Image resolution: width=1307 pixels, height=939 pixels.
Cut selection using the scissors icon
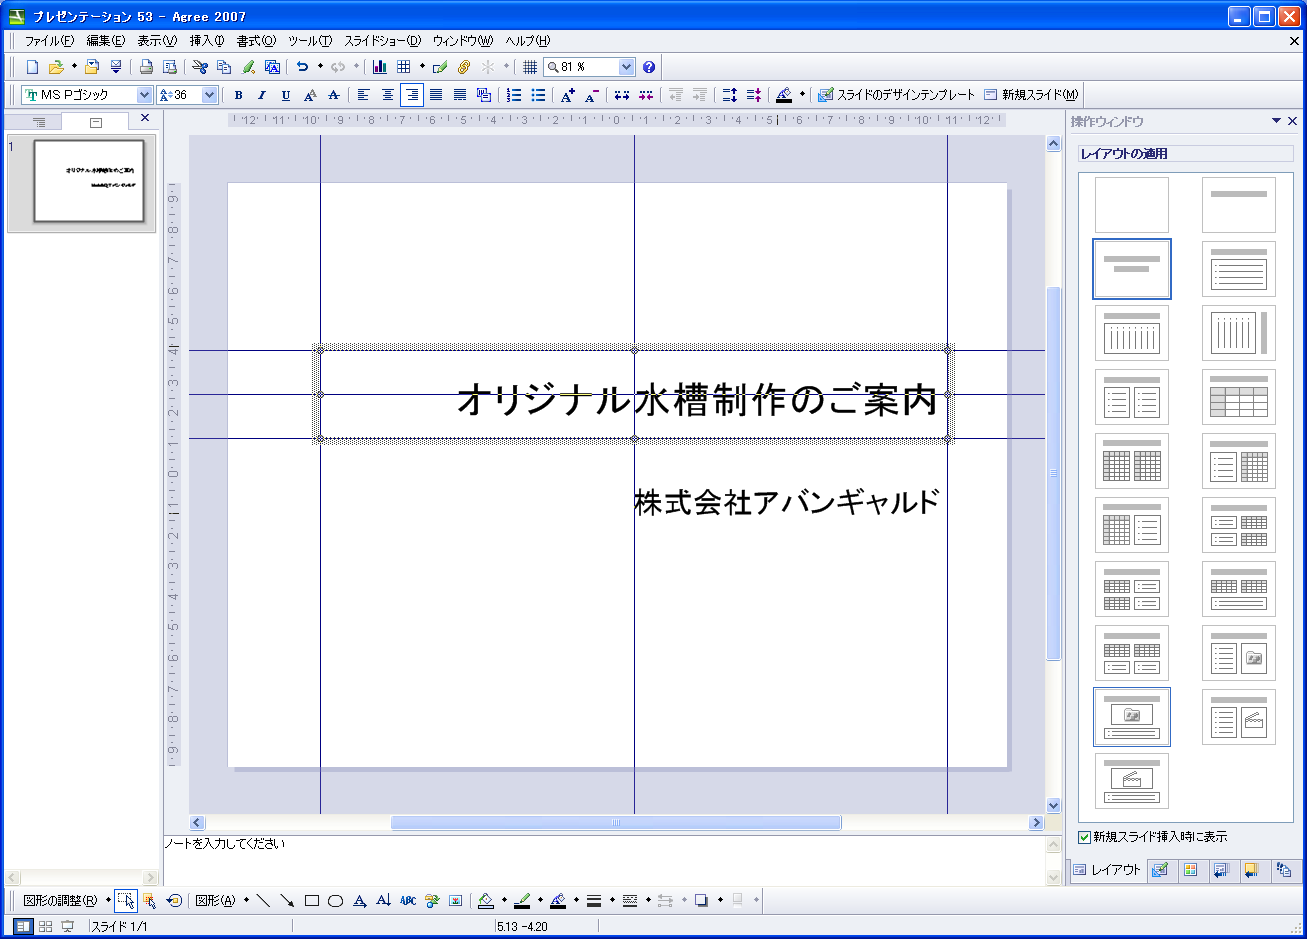[200, 67]
